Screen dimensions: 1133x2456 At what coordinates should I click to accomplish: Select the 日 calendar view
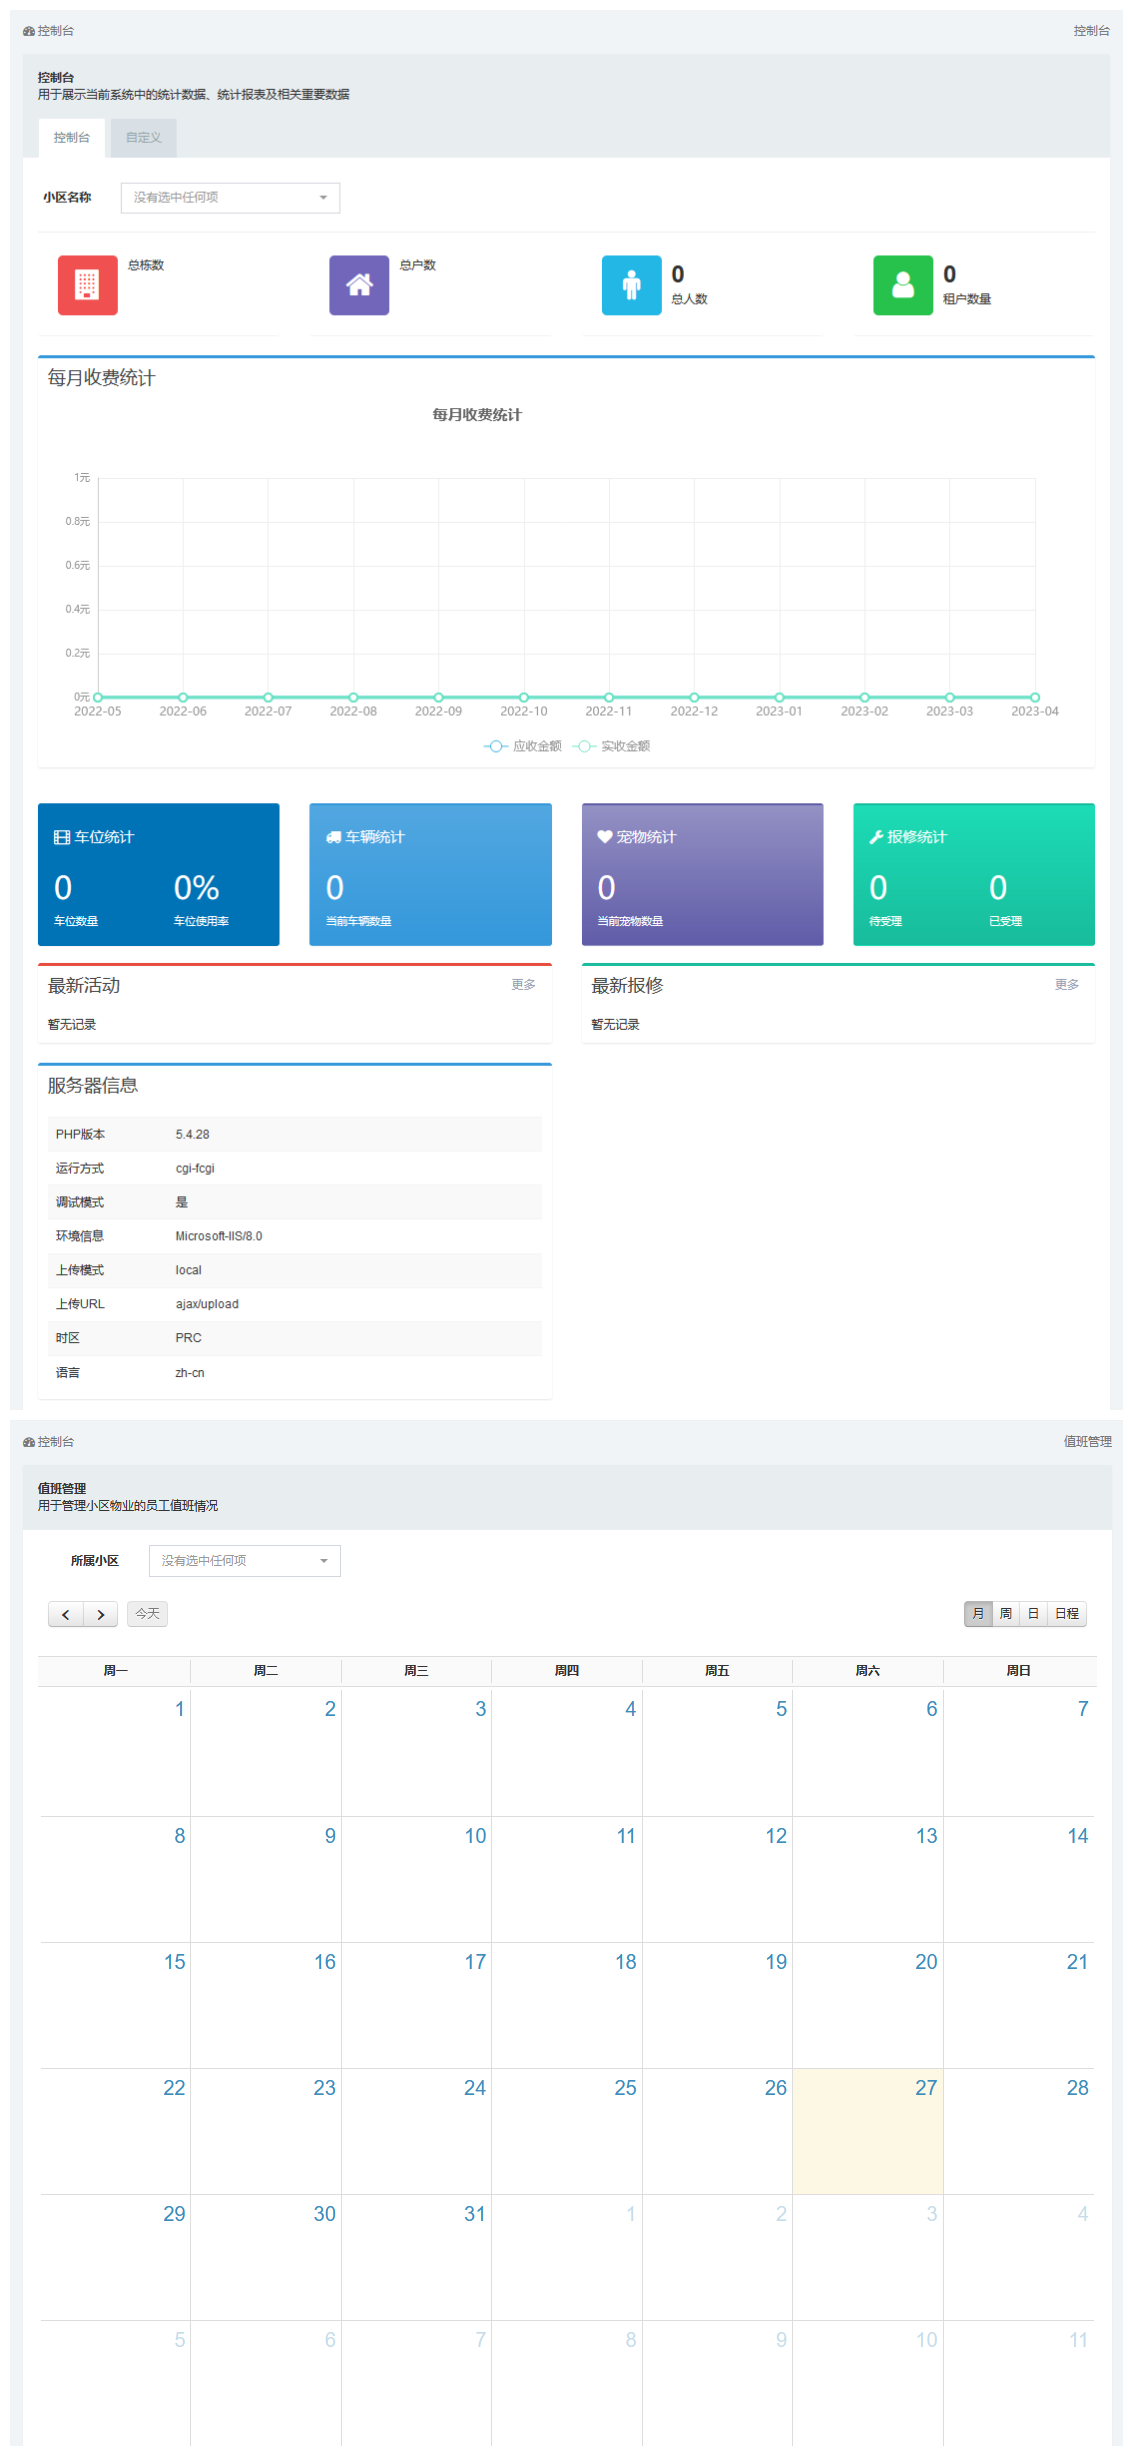tap(1033, 1614)
